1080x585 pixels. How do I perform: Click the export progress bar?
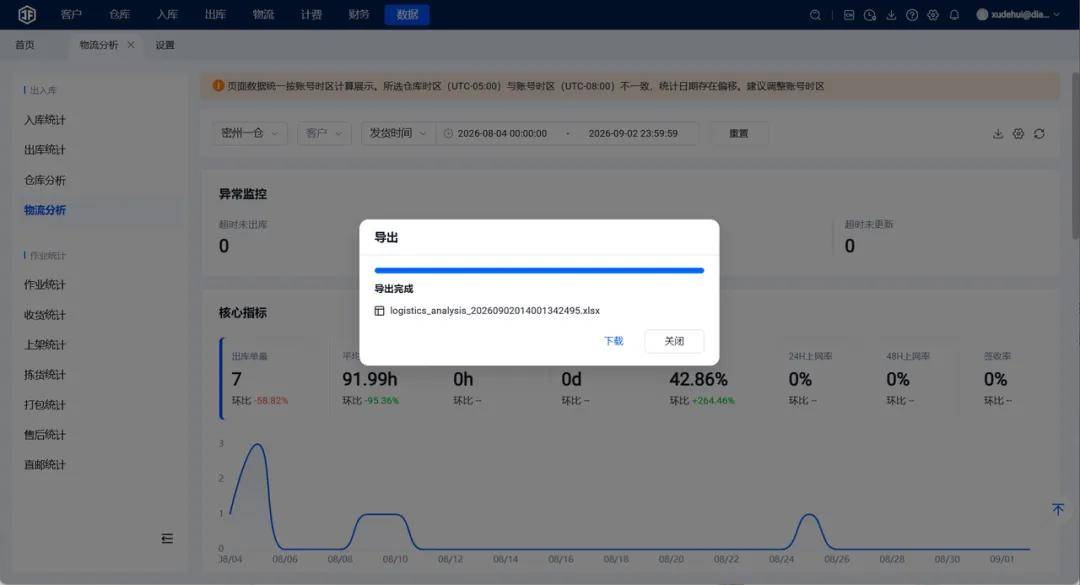pyautogui.click(x=539, y=271)
